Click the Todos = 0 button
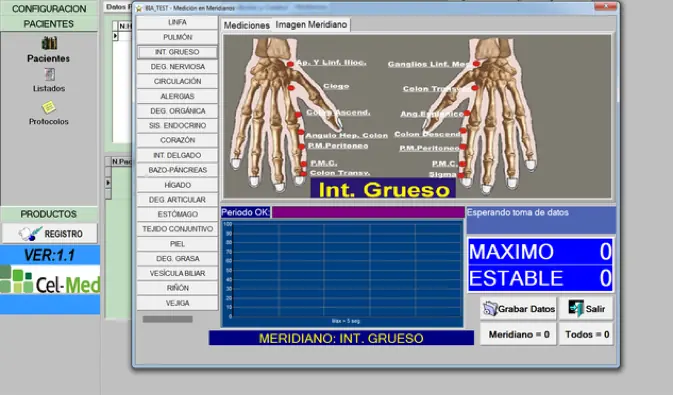 (x=586, y=334)
